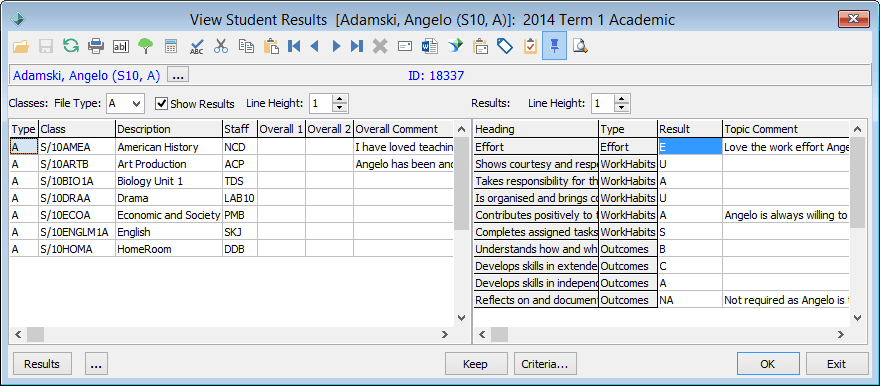Click the greyed-out save disk icon
Image resolution: width=880 pixels, height=386 pixels.
(46, 47)
